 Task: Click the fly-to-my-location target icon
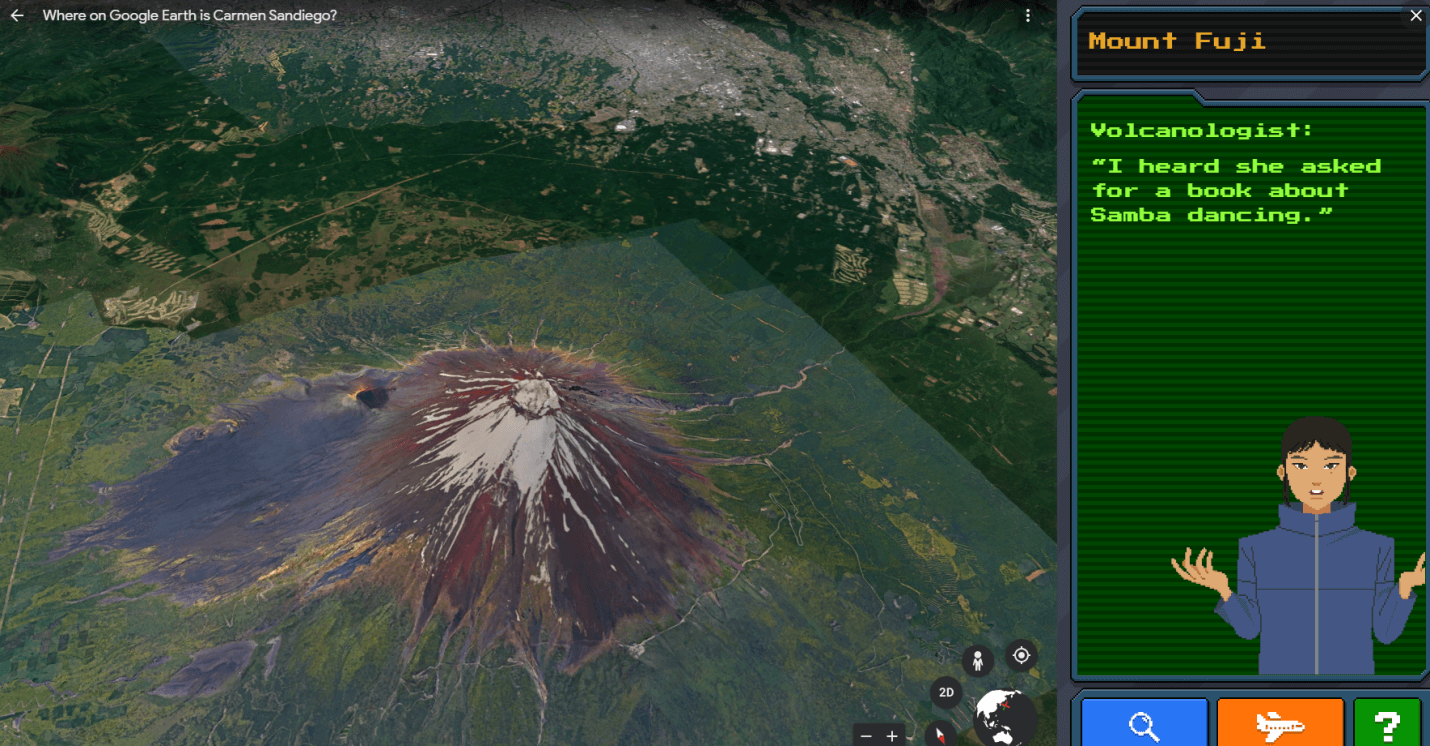tap(1021, 655)
